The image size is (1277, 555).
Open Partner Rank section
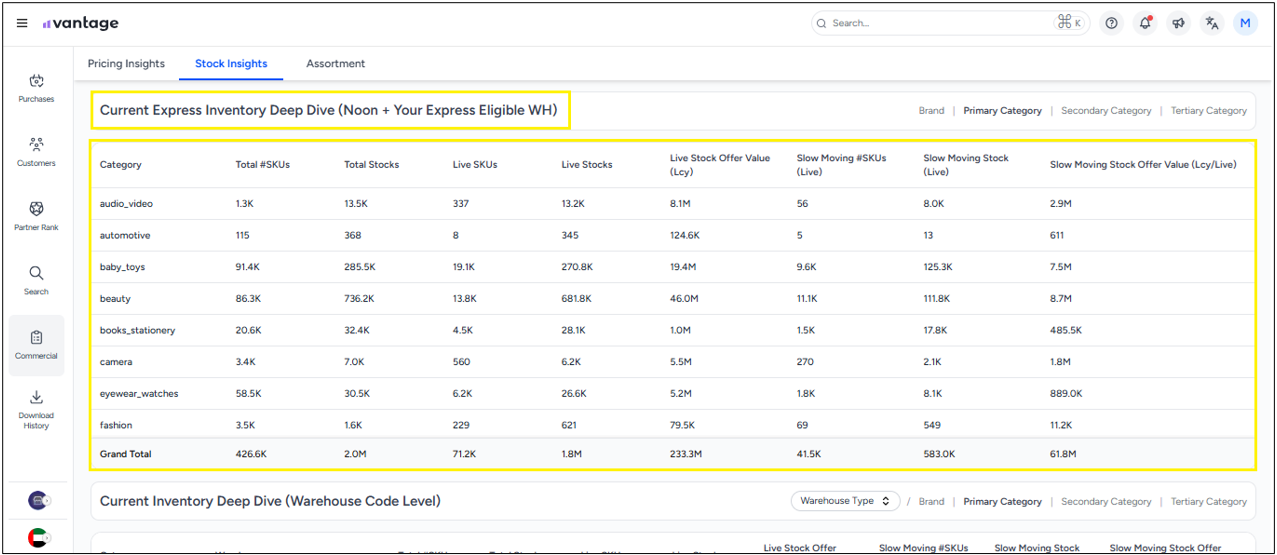(x=36, y=215)
